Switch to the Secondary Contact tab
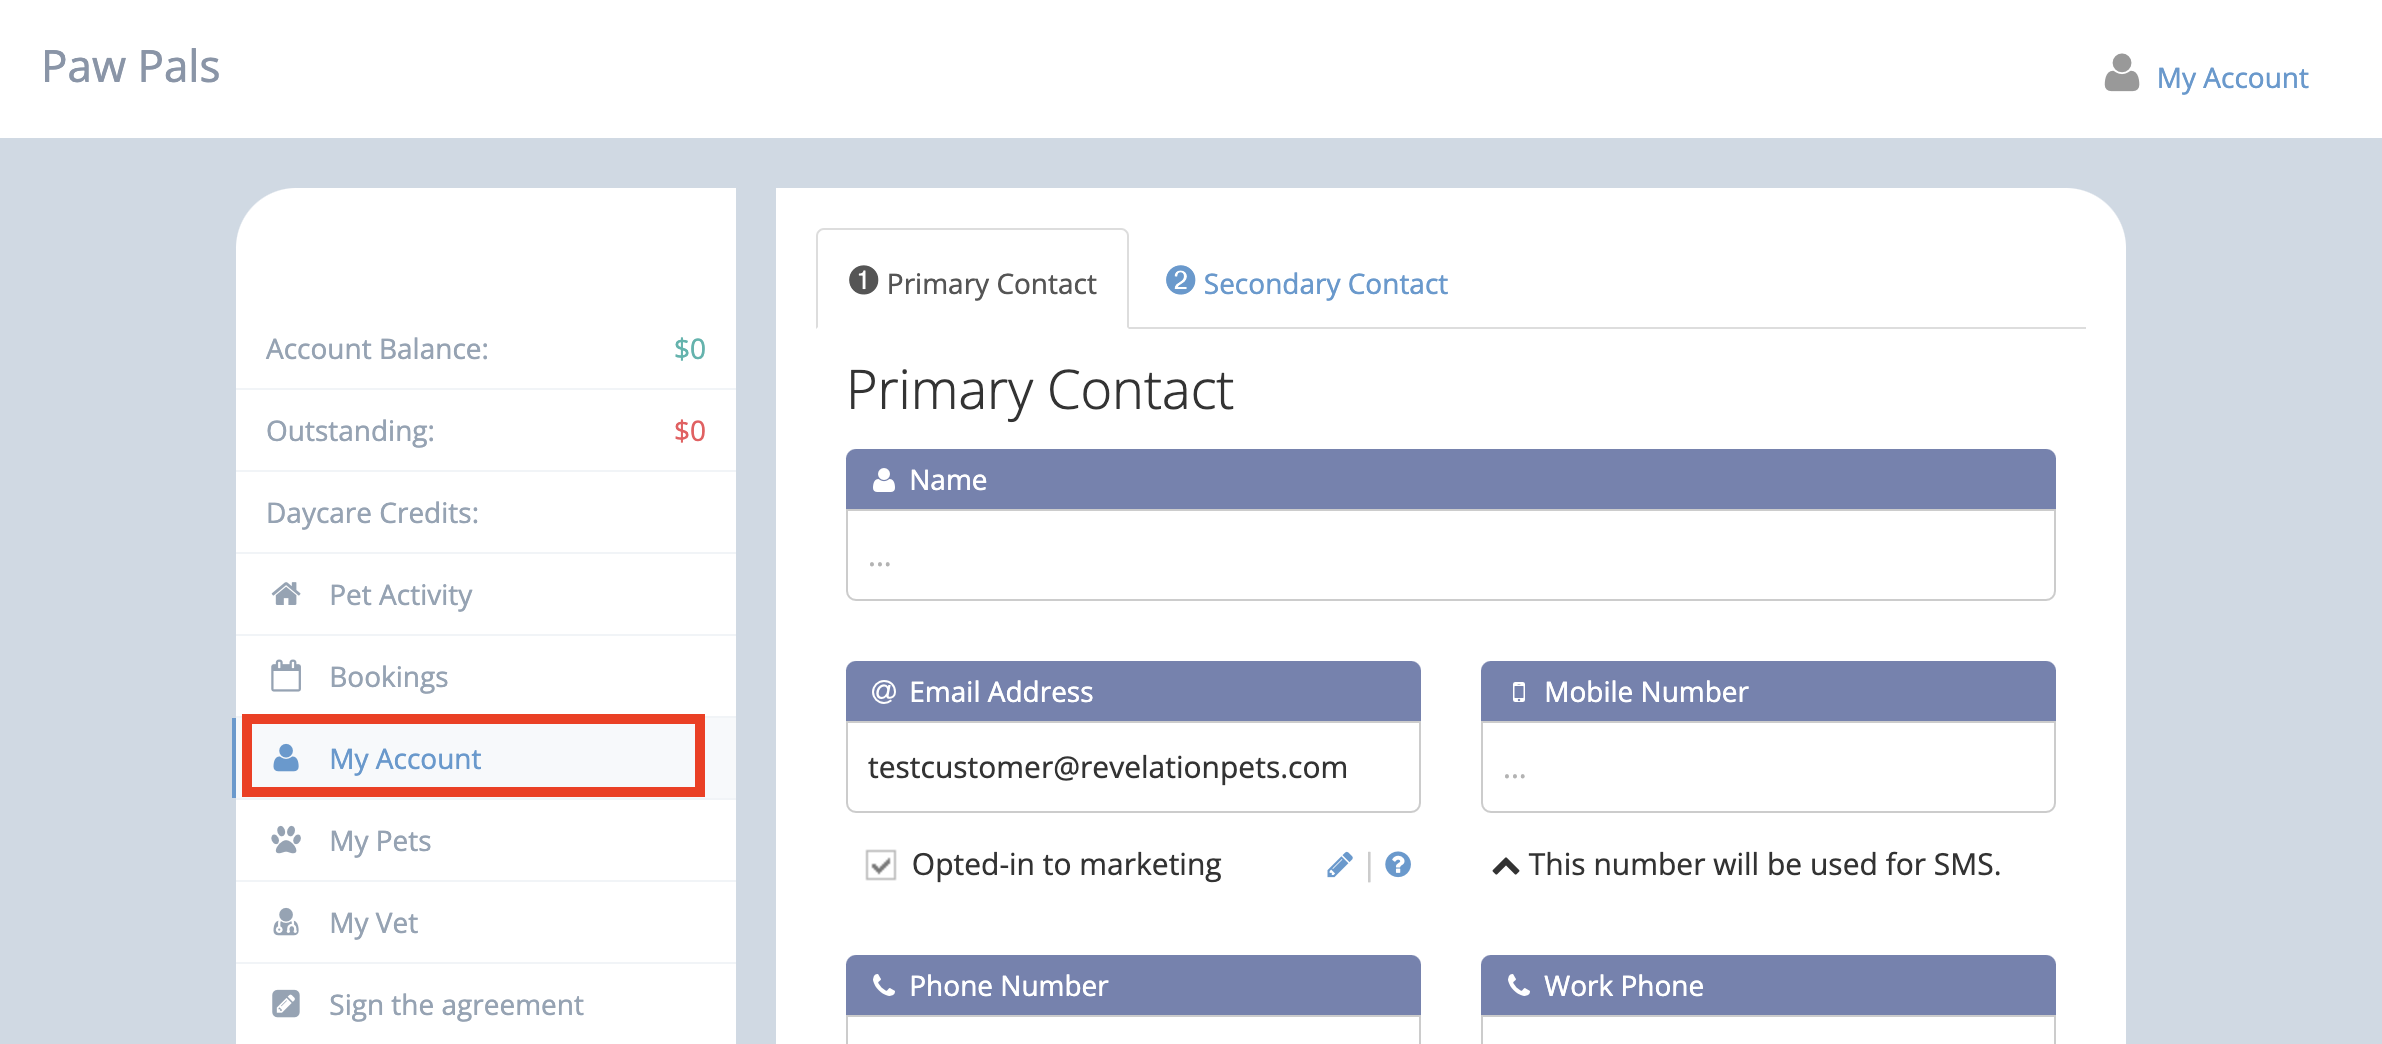Screen dimensions: 2382x1044 1306,283
